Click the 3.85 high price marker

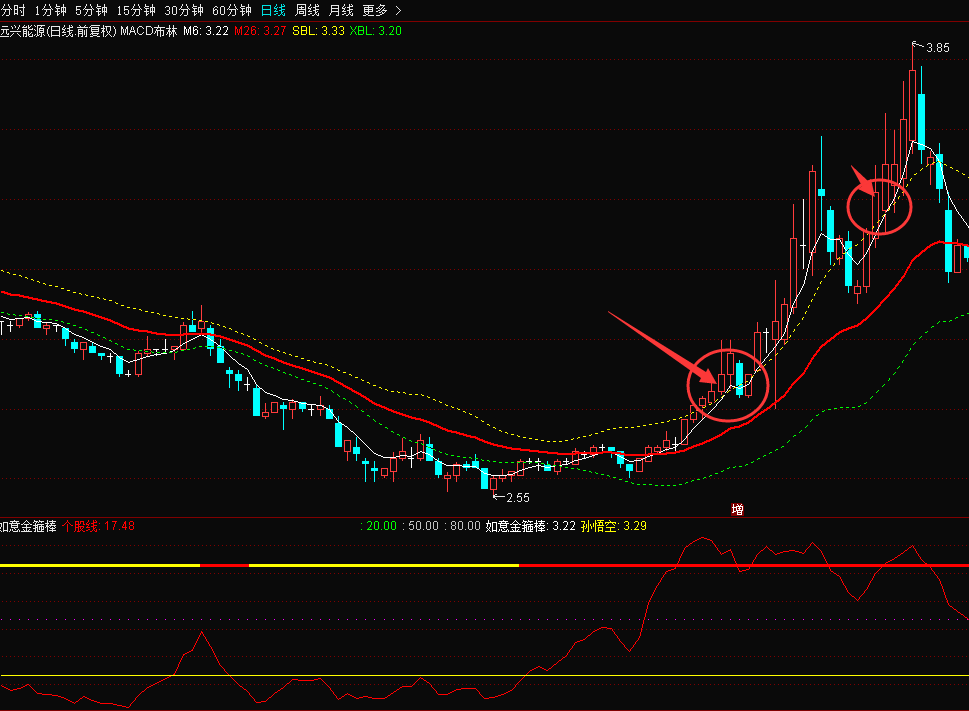coord(937,48)
